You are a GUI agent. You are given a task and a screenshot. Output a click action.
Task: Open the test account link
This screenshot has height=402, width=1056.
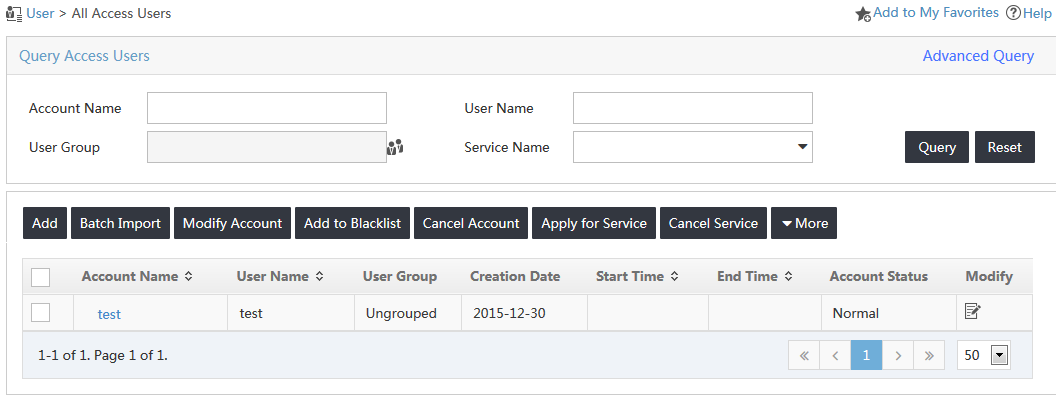(109, 314)
